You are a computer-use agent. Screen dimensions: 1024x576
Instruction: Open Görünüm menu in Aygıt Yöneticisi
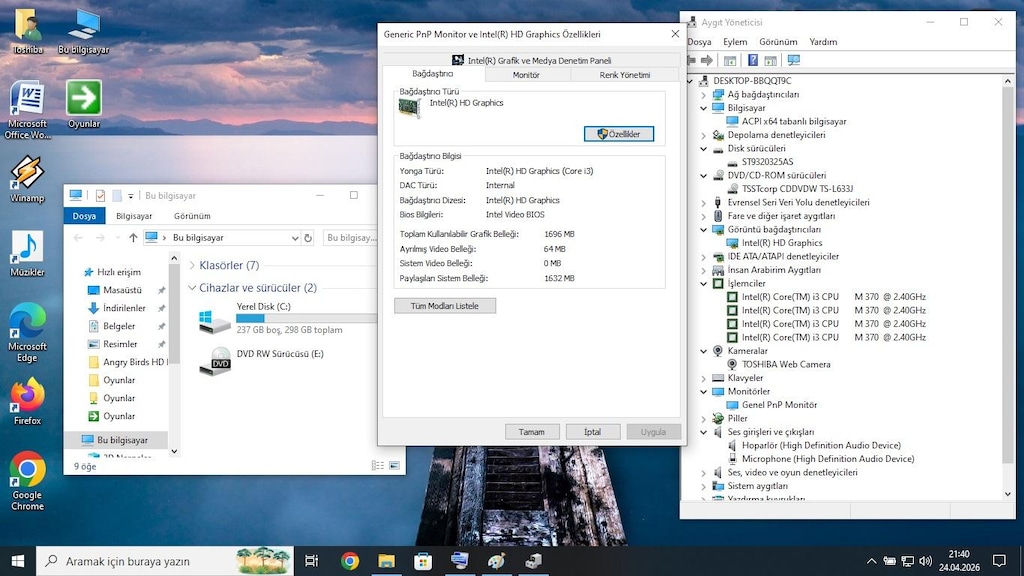click(x=778, y=42)
